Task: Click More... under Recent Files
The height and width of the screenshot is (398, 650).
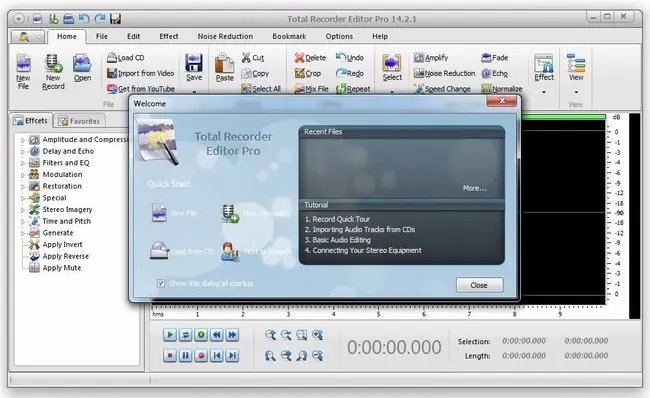Action: click(474, 188)
